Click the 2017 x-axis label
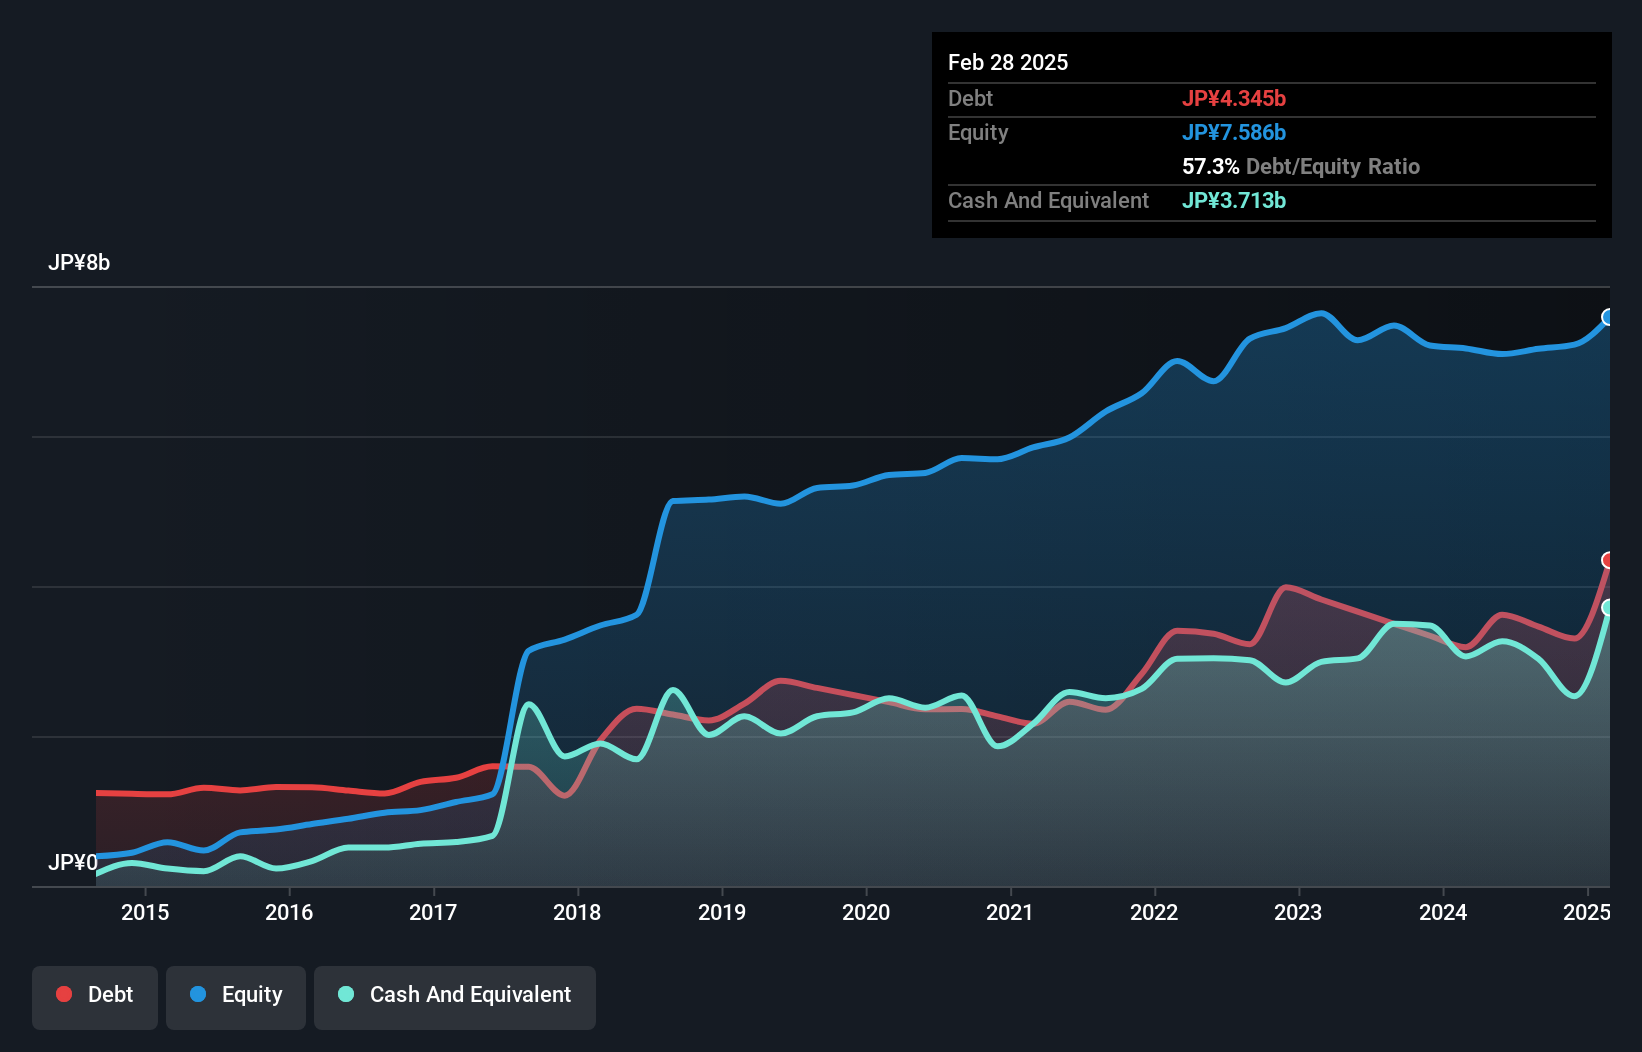 433,912
